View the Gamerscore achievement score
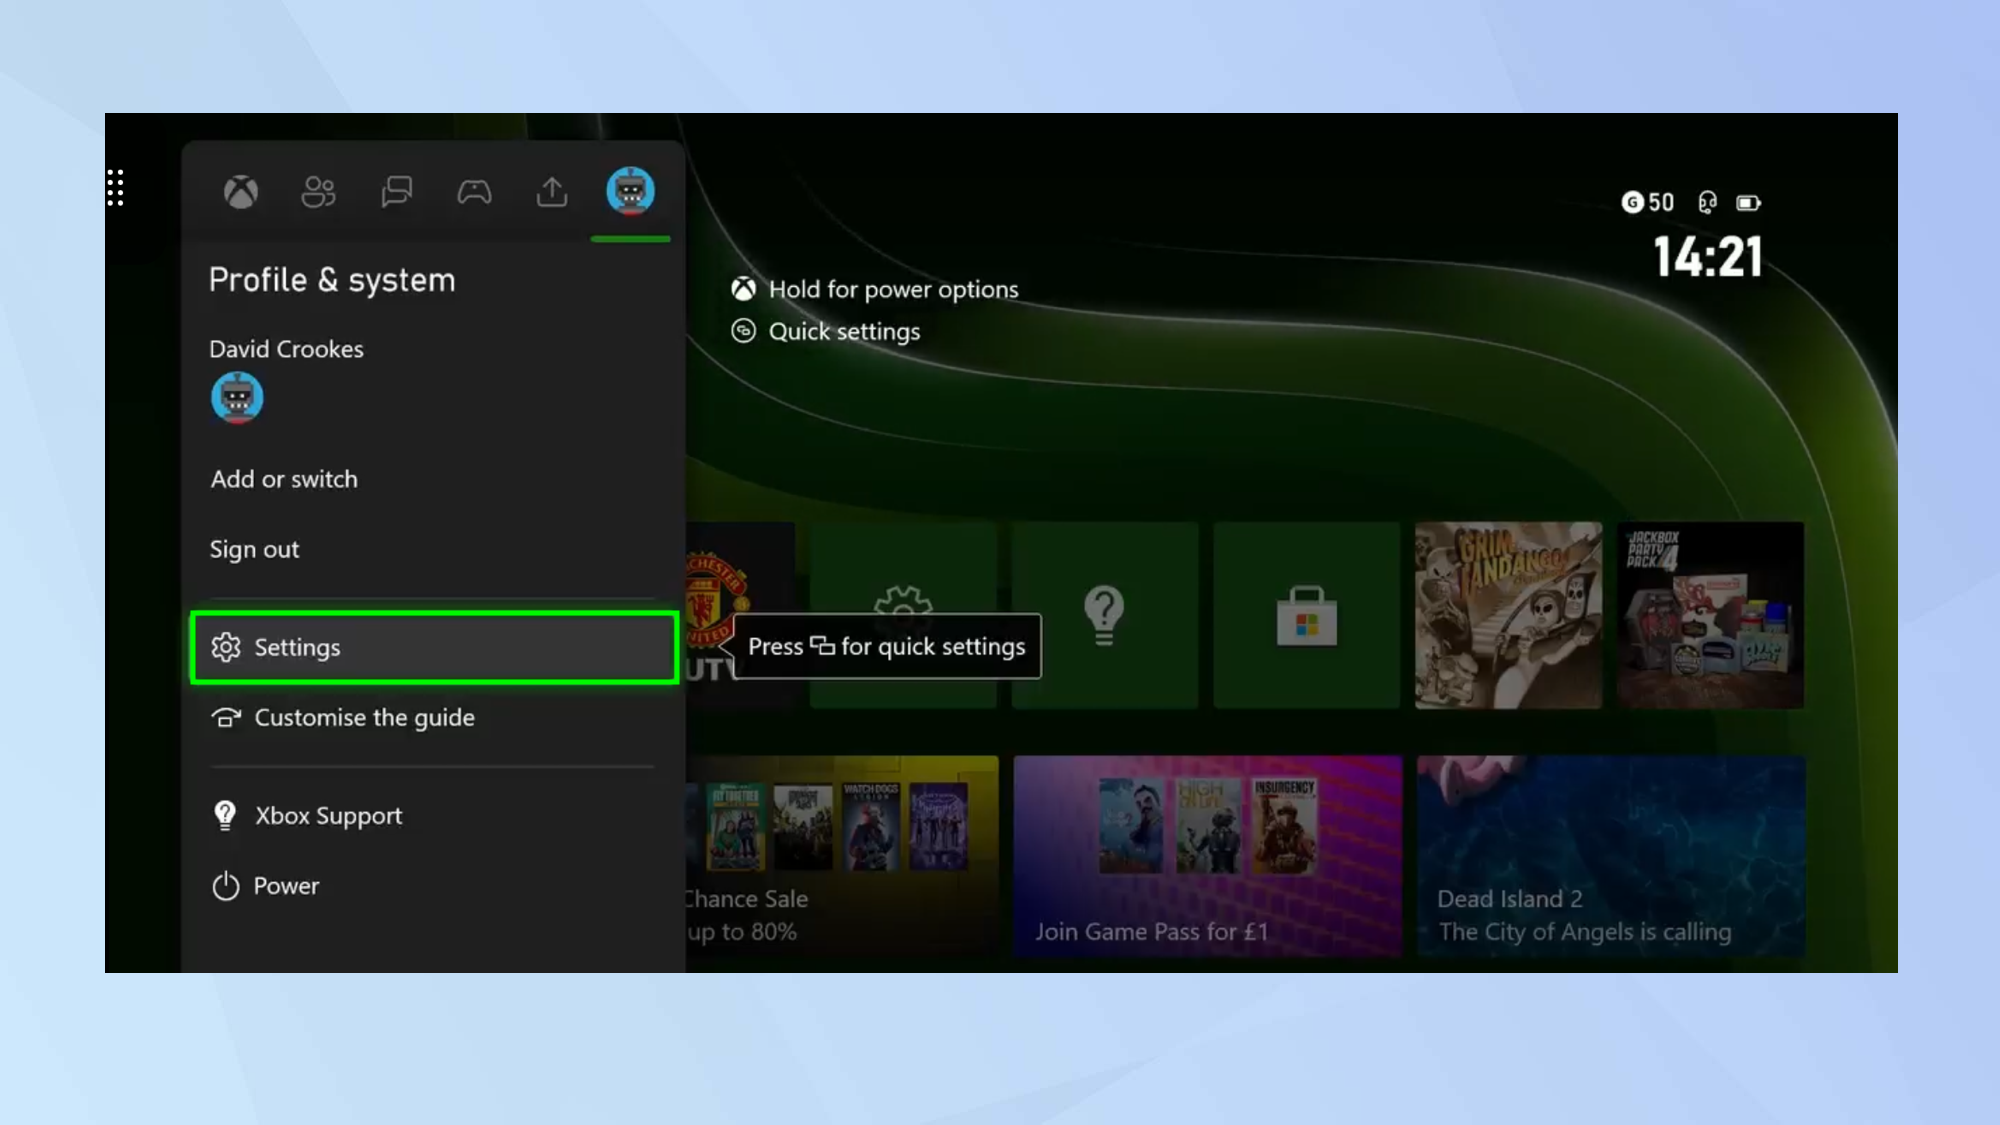Image resolution: width=2000 pixels, height=1125 pixels. [x=1647, y=202]
